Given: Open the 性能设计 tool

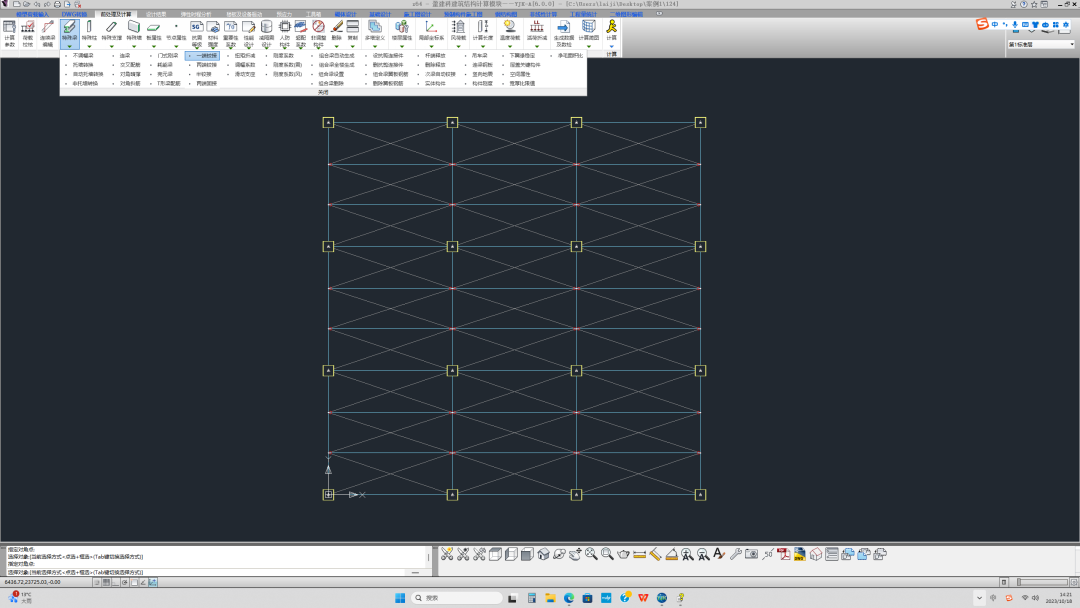Looking at the screenshot, I should click(x=249, y=34).
